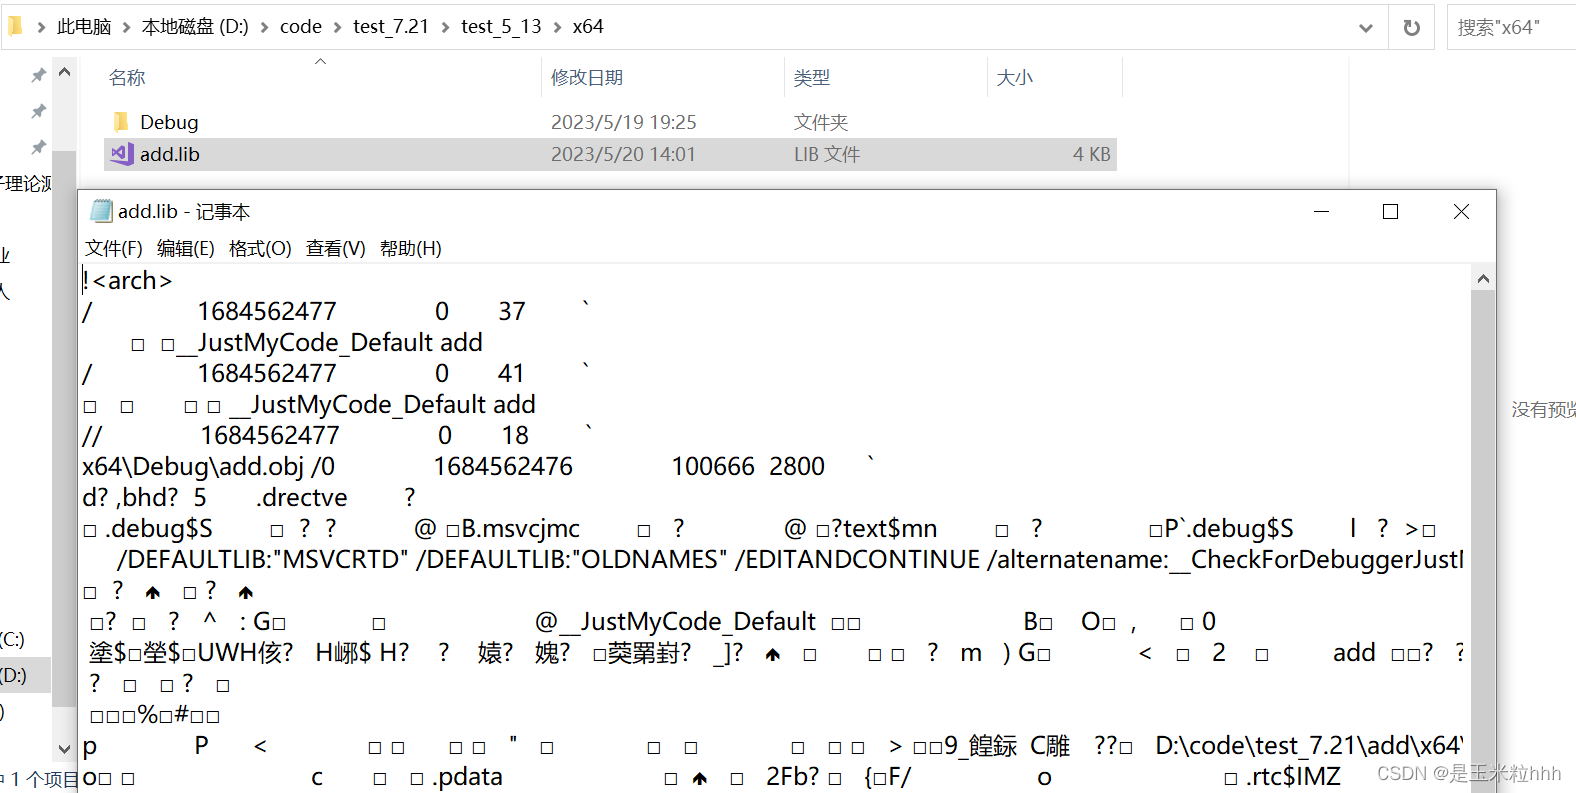
Task: Open the 文件(F) menu in Notepad
Action: click(x=113, y=249)
